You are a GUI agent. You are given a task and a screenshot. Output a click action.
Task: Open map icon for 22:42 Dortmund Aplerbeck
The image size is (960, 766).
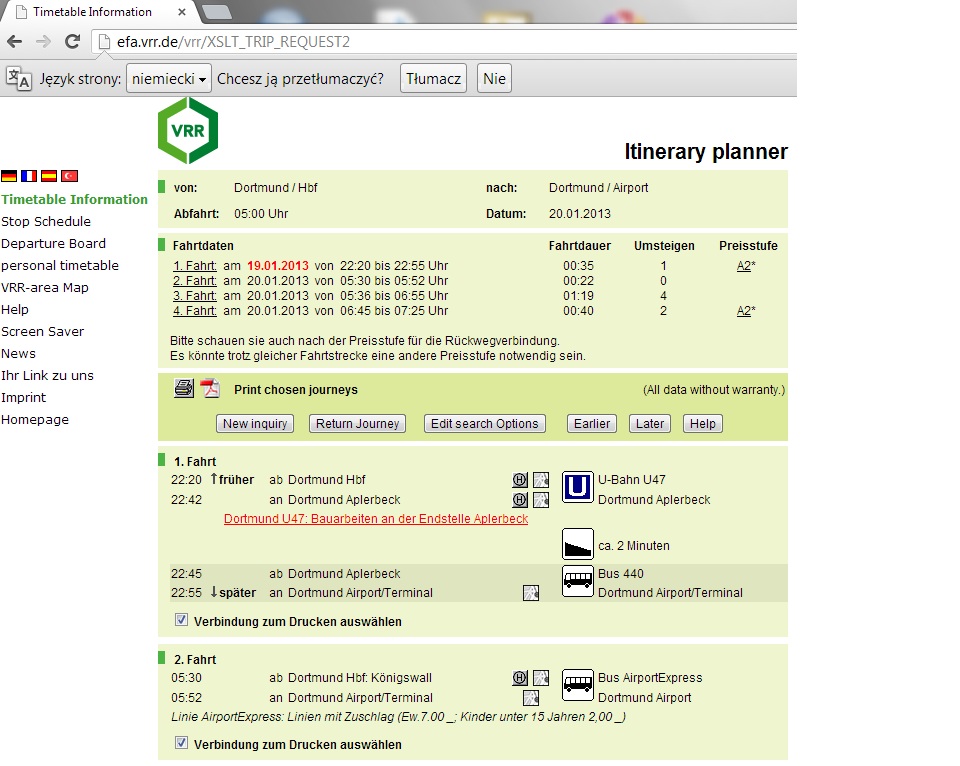(x=541, y=500)
